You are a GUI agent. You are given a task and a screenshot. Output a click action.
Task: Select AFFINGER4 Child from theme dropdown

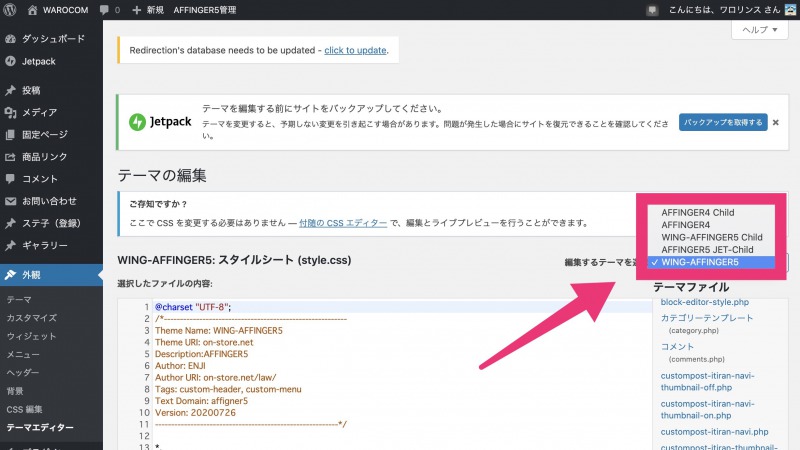click(697, 213)
